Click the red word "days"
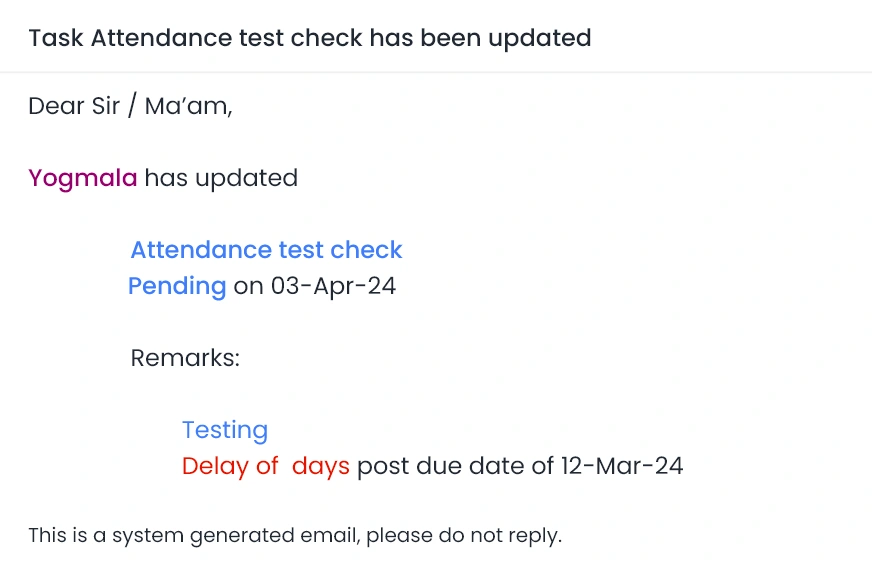 pos(321,466)
